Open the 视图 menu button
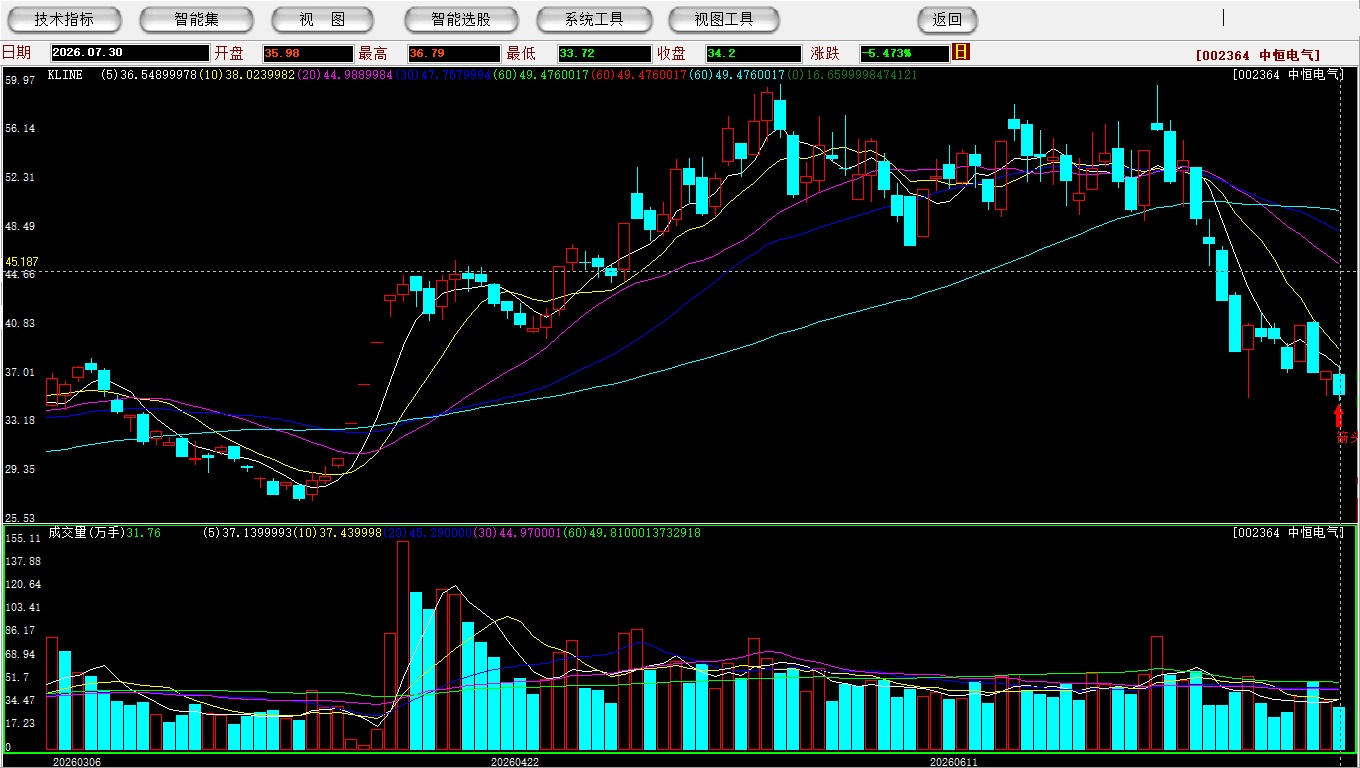This screenshot has height=768, width=1360. (322, 19)
